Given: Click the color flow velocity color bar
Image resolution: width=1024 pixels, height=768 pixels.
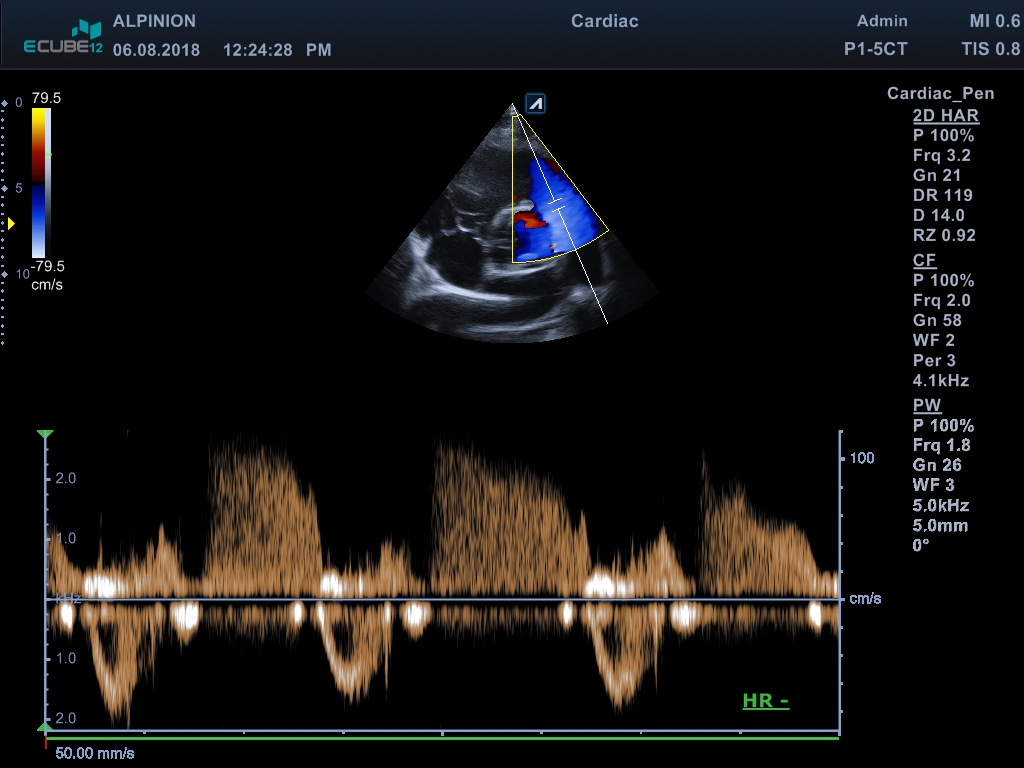Looking at the screenshot, I should [39, 183].
